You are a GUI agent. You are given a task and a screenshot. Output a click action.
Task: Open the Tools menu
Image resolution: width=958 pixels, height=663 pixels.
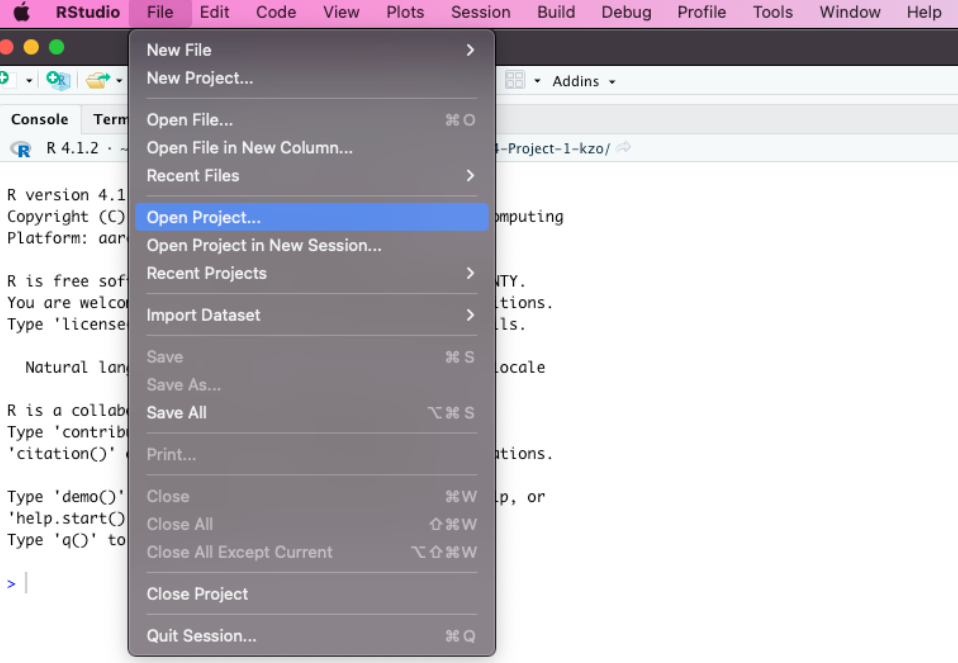[x=772, y=12]
